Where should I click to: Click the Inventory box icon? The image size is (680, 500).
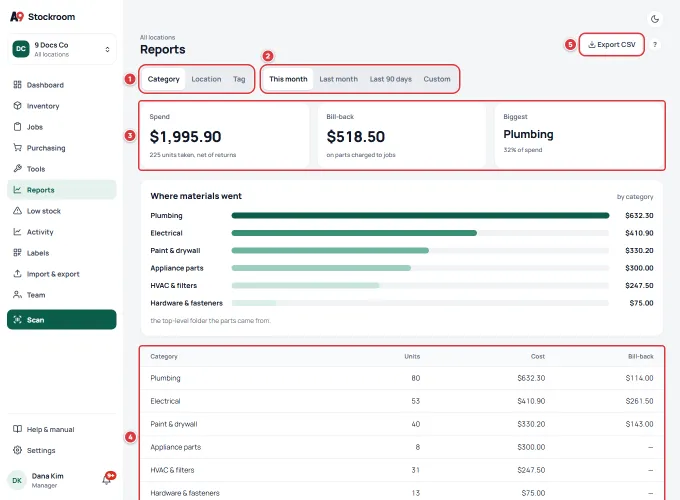(17, 105)
